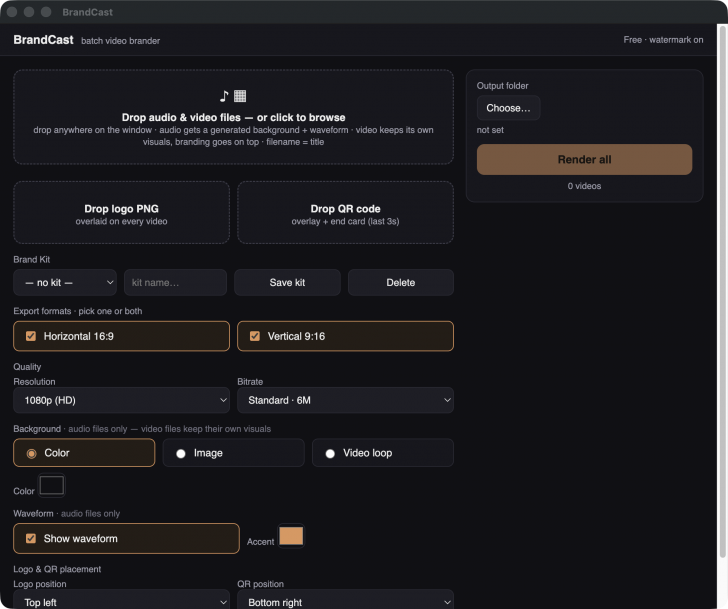This screenshot has height=609, width=728.
Task: Click the vertical scrollbar on the right edge
Action: click(722, 290)
